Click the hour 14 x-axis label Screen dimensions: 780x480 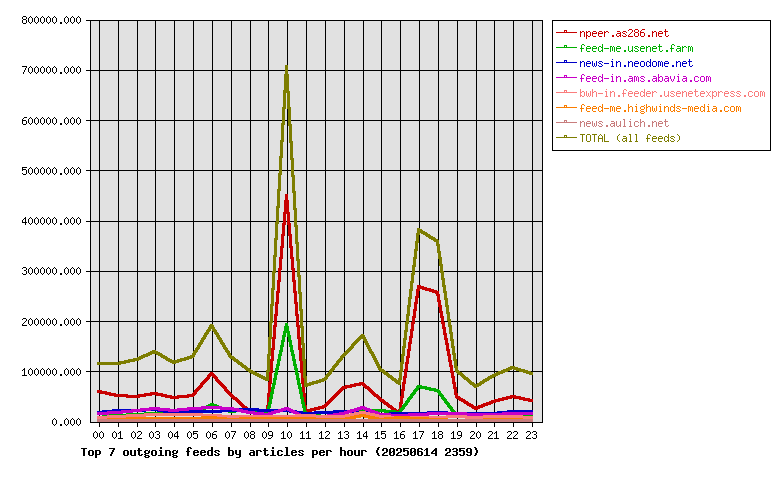pyautogui.click(x=362, y=435)
